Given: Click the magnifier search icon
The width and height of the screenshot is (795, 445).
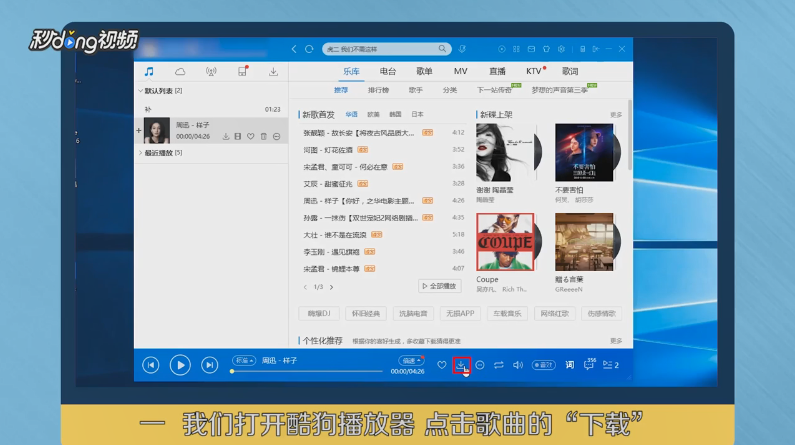Looking at the screenshot, I should (x=442, y=49).
